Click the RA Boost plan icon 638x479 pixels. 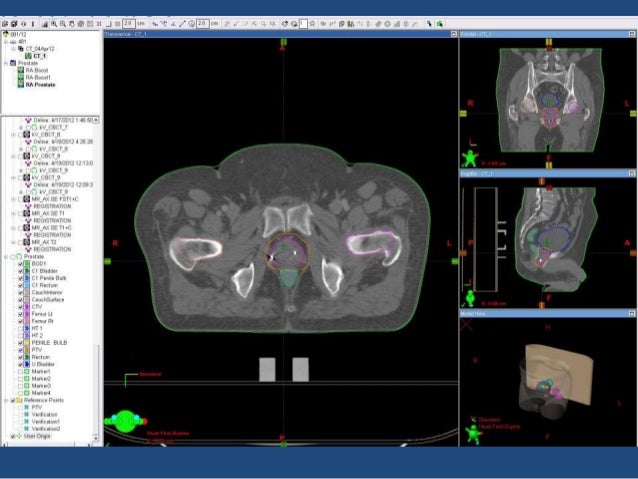(20, 70)
